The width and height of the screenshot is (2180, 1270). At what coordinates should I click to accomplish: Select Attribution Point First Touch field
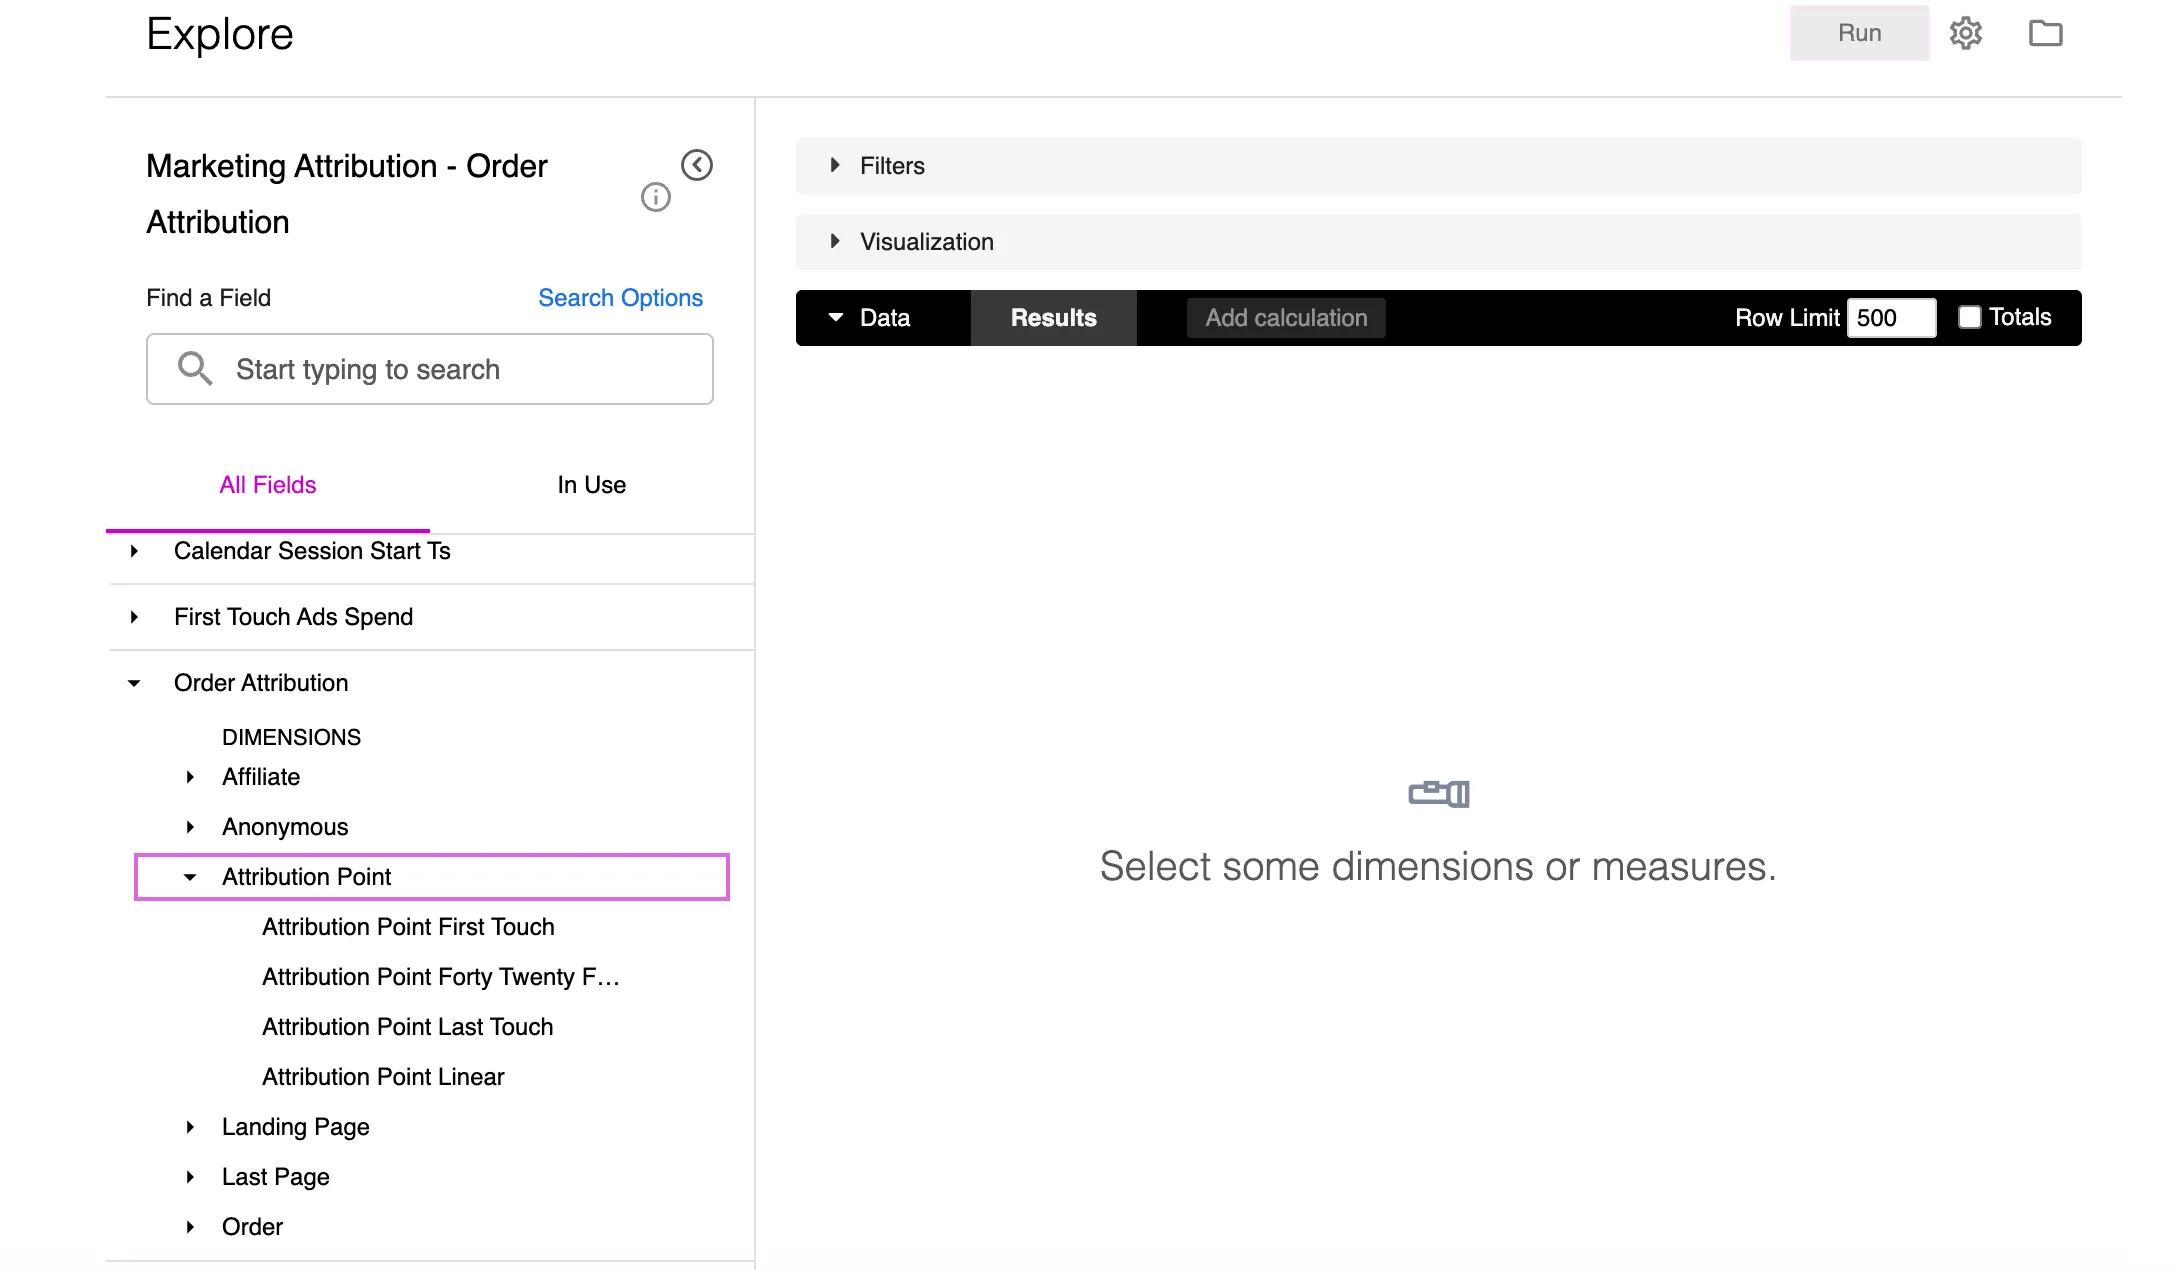pos(408,927)
